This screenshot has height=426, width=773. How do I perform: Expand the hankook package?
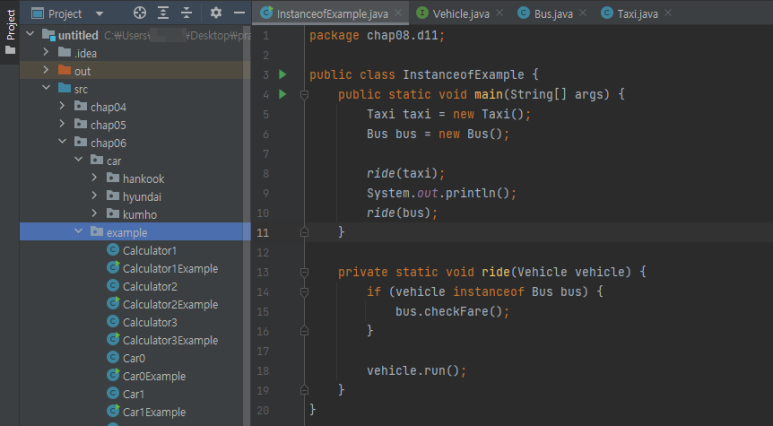(x=94, y=178)
